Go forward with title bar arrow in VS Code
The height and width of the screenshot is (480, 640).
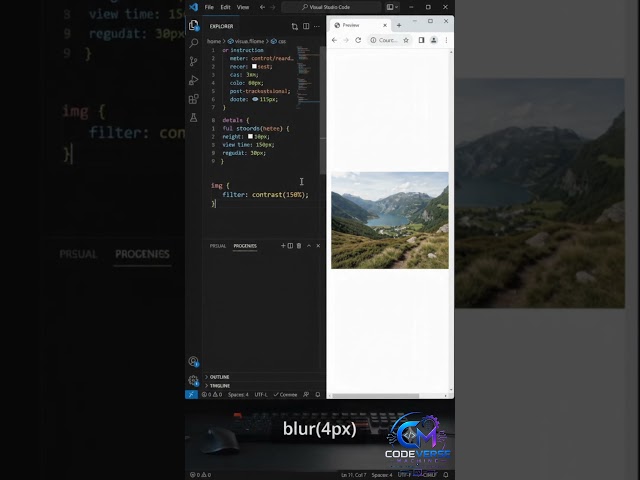273,7
